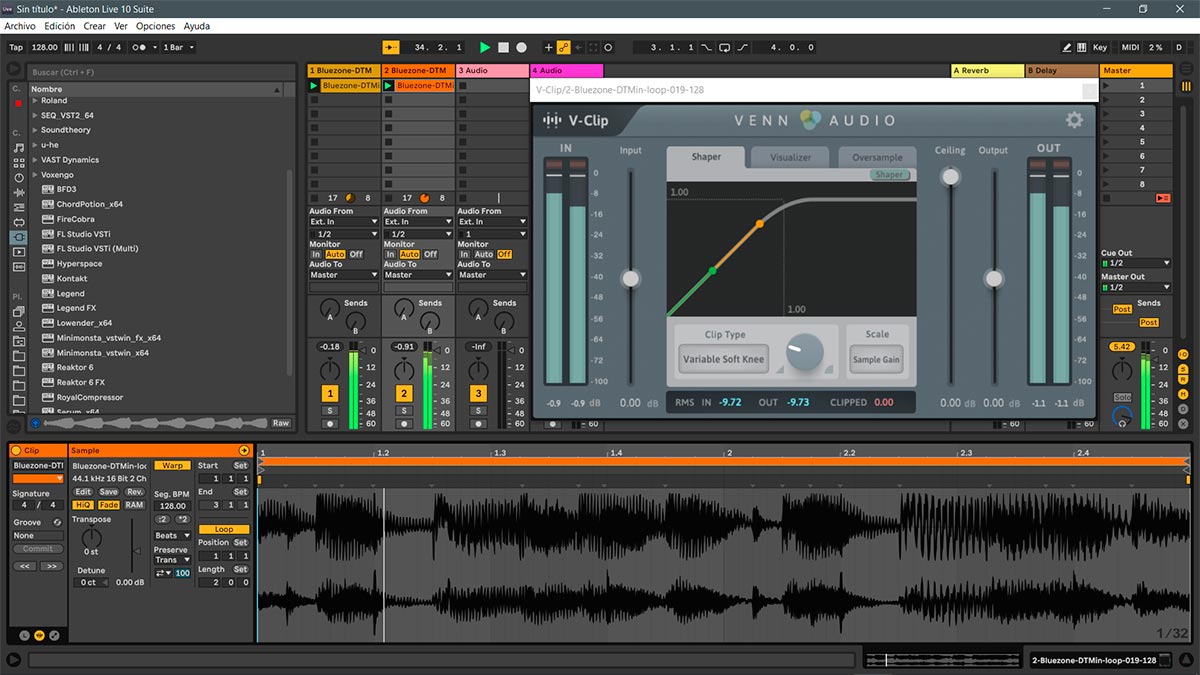Set track 2 Monitor to Off
Viewport: 1200px width, 675px height.
point(430,254)
